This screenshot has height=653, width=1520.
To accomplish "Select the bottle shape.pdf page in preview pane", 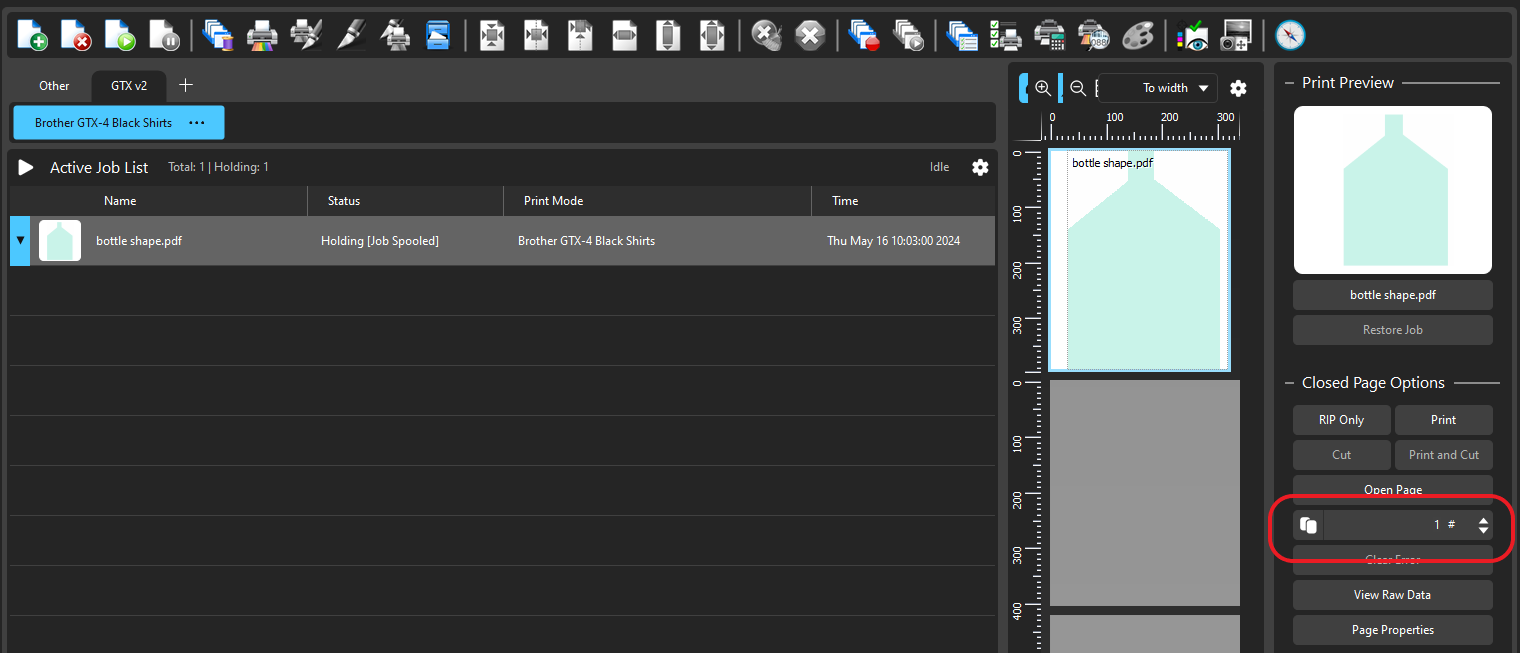I will click(x=1140, y=260).
